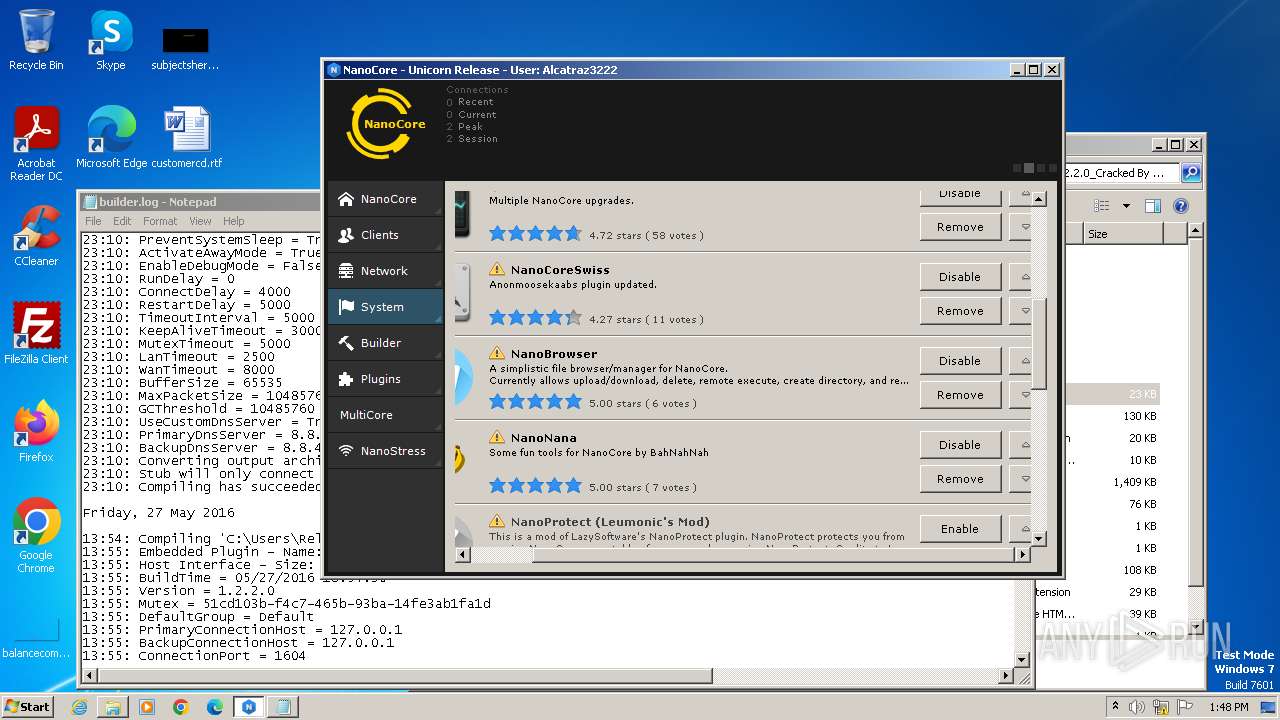The width and height of the screenshot is (1280, 720).
Task: Open FileZilla Client desktop shortcut
Action: pos(36,334)
